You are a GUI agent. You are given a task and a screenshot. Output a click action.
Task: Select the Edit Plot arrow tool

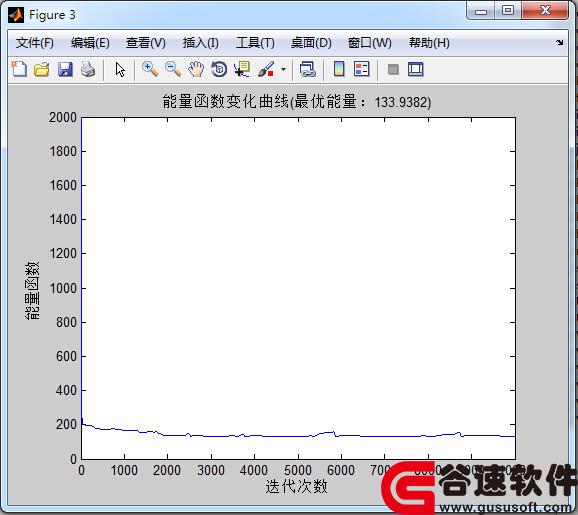[x=120, y=69]
